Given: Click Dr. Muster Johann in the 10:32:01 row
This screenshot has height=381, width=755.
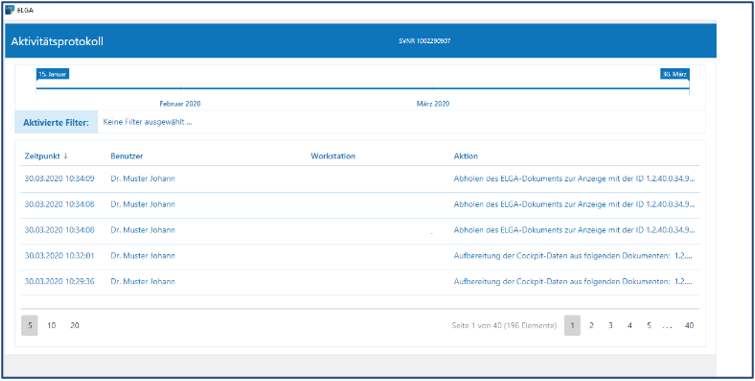Looking at the screenshot, I should coord(143,255).
